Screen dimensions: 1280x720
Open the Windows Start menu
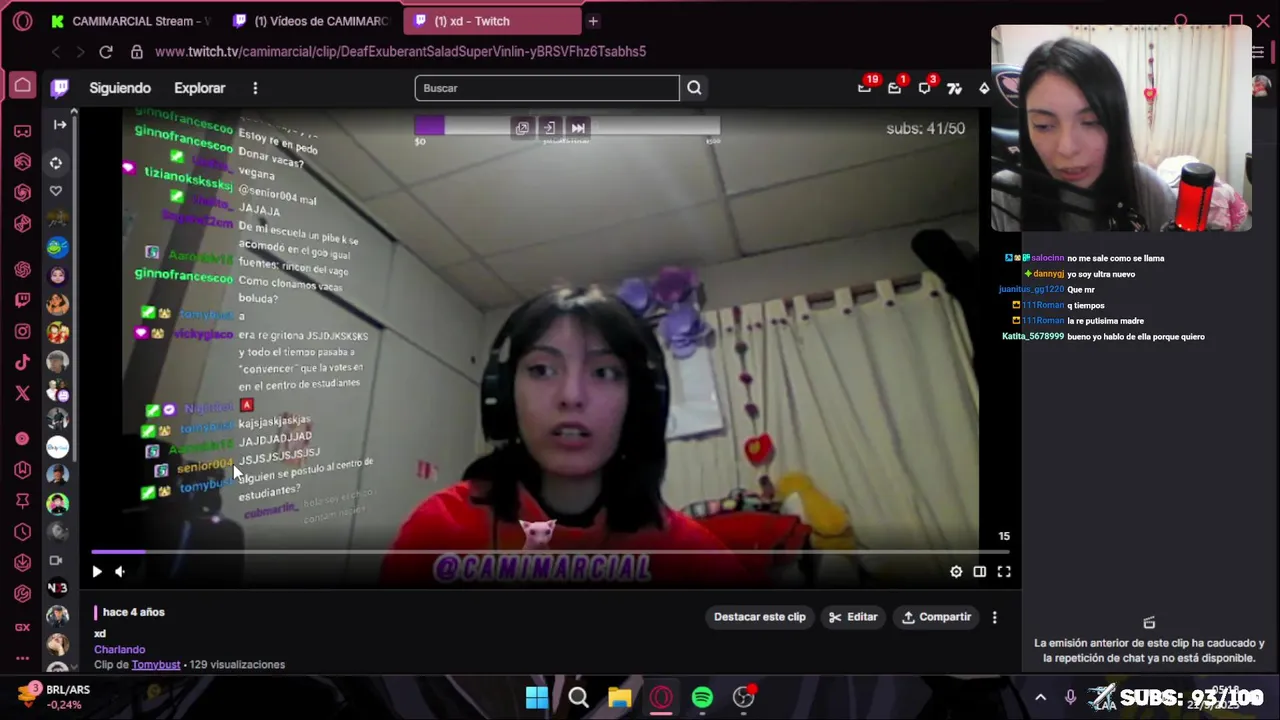tap(537, 697)
